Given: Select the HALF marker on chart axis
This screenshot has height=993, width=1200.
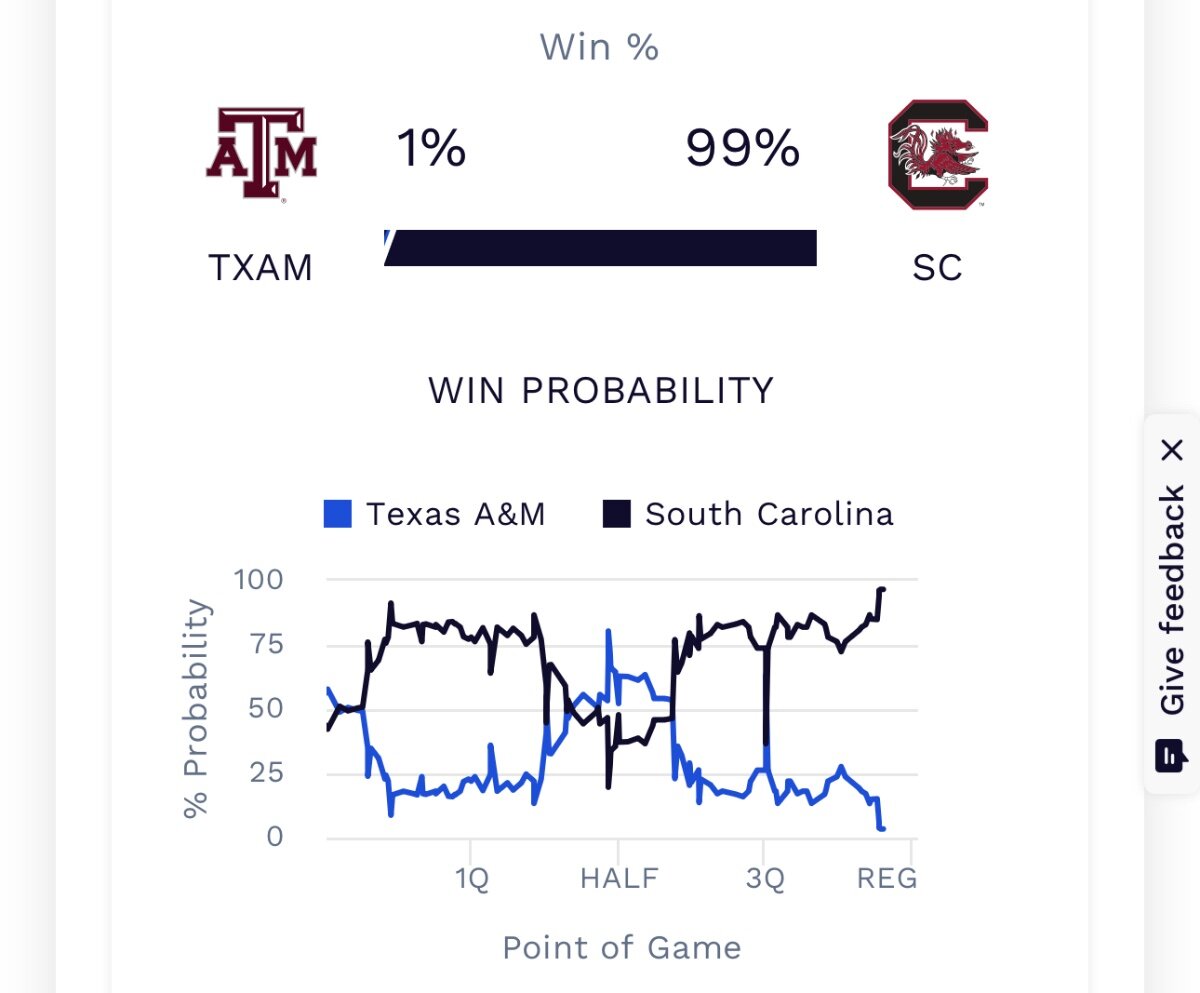Looking at the screenshot, I should tap(620, 879).
